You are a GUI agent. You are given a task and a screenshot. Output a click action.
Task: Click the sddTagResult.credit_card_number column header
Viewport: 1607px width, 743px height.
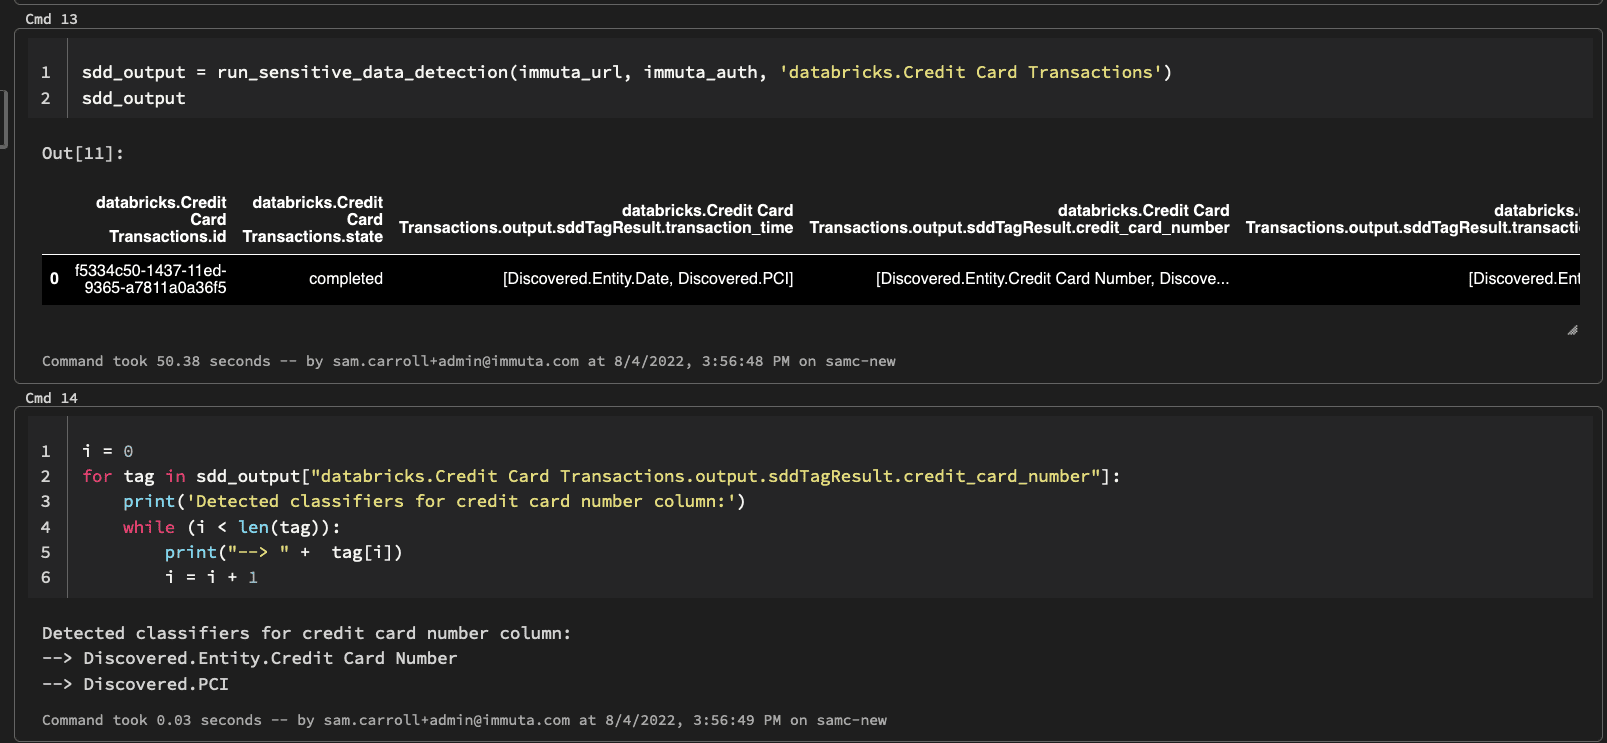[1019, 219]
